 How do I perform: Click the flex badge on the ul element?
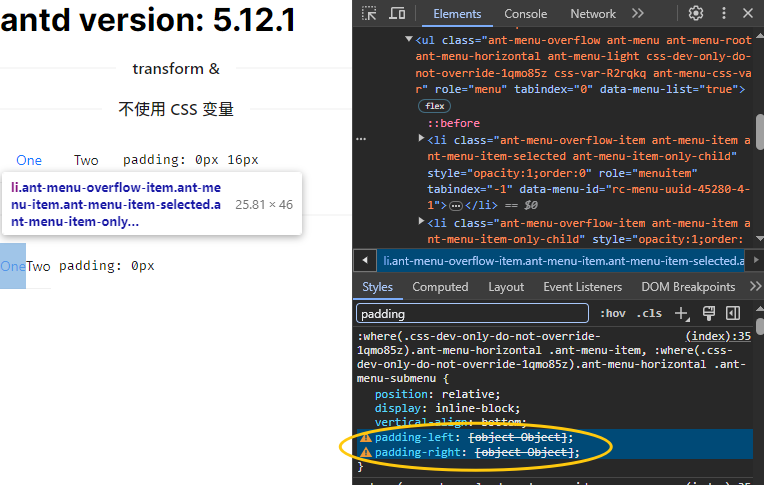434,106
